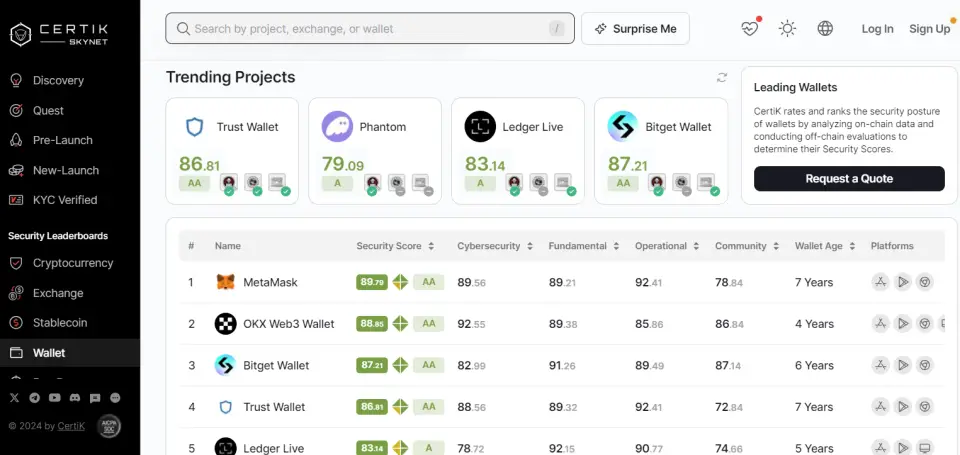
Task: Open the Telegram social icon
Action: (x=35, y=397)
